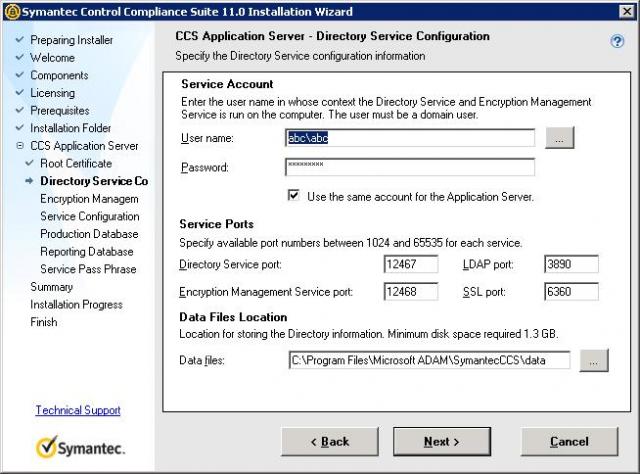640x474 pixels.
Task: Select the Installation Folder step
Action: pos(71,128)
